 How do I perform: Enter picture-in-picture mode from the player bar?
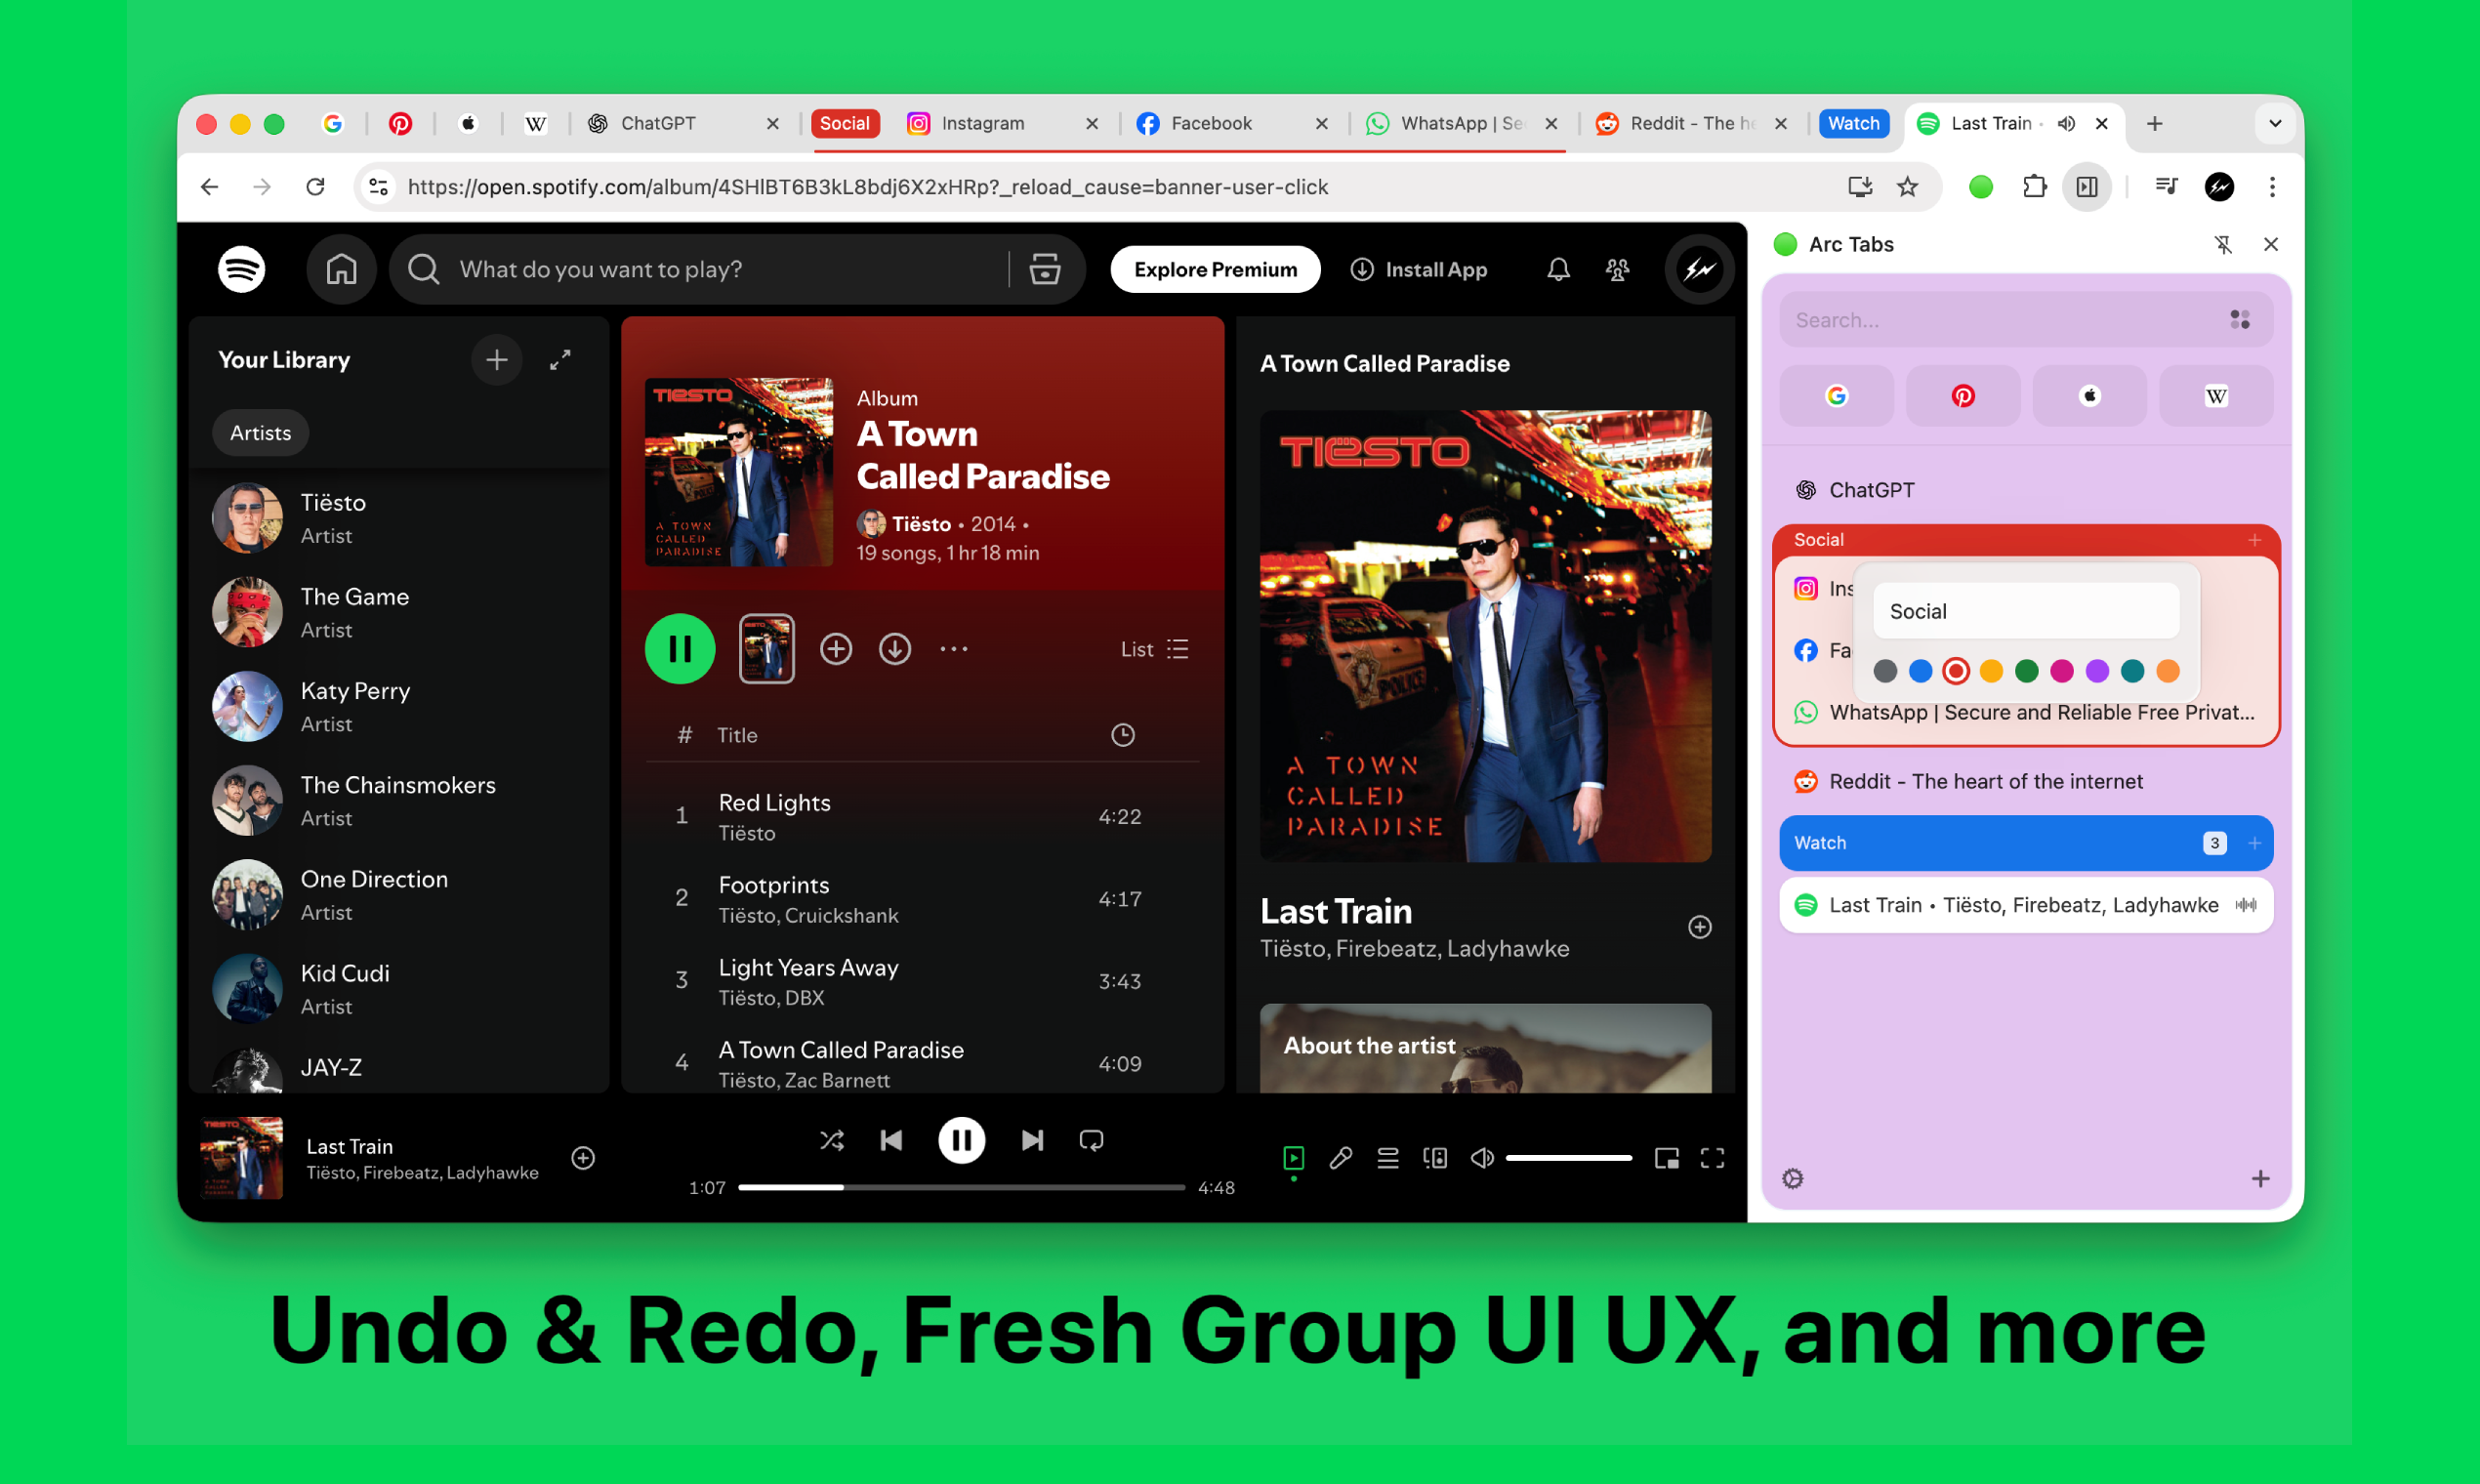pos(1667,1158)
